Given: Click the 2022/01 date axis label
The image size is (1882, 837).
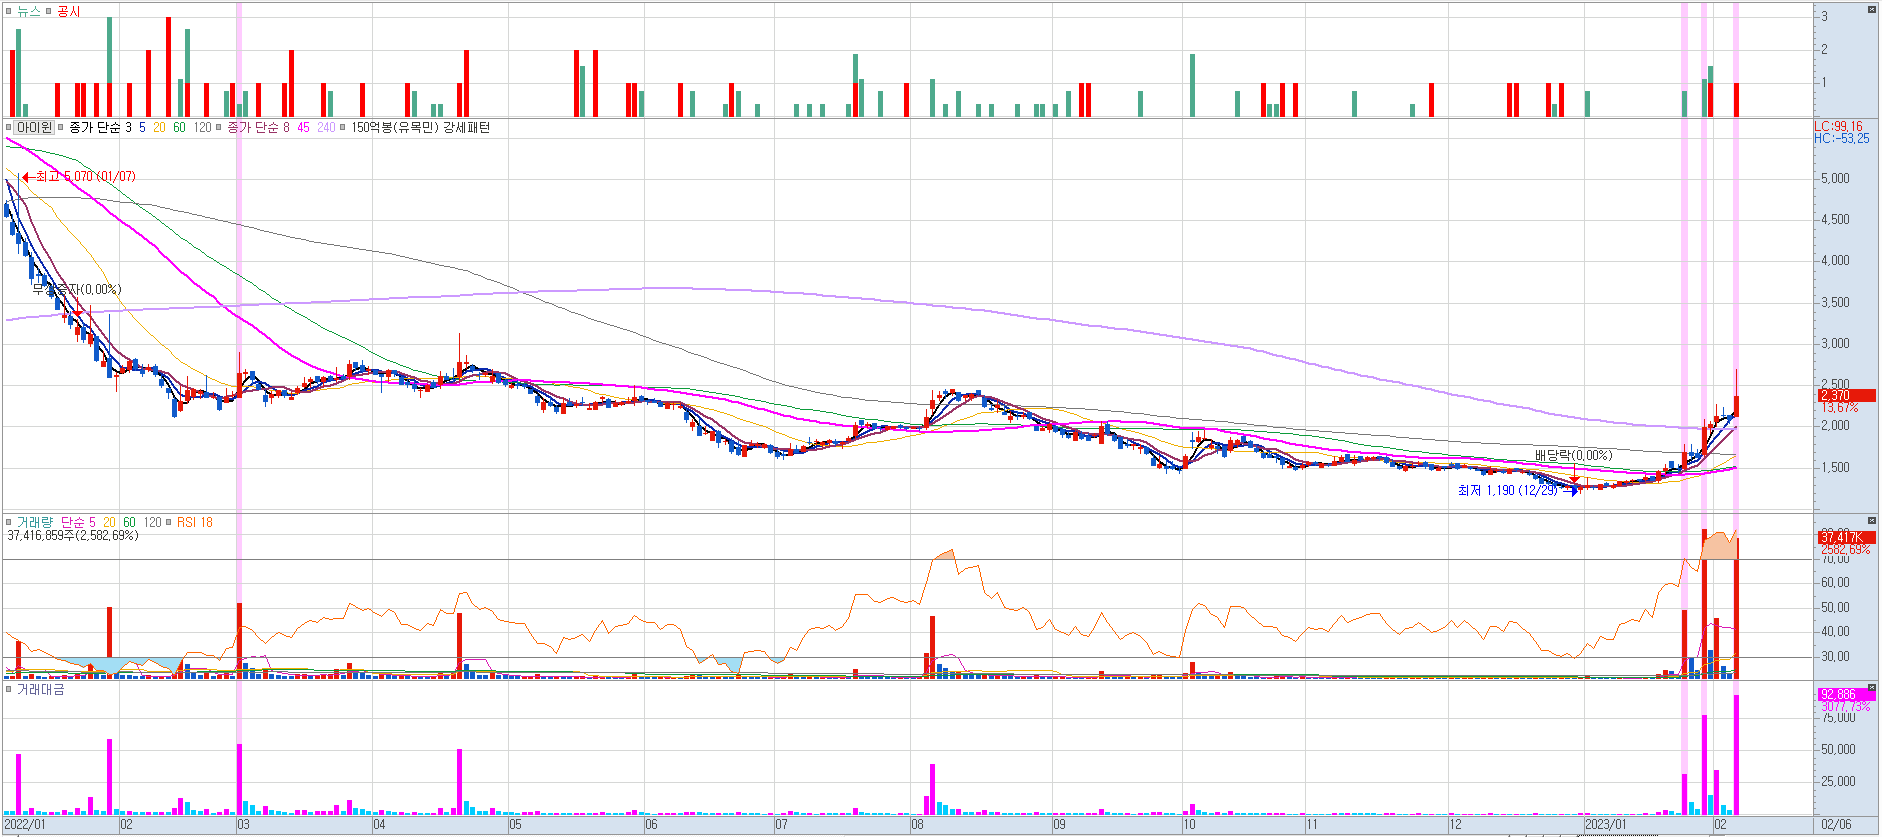Looking at the screenshot, I should click(x=25, y=824).
